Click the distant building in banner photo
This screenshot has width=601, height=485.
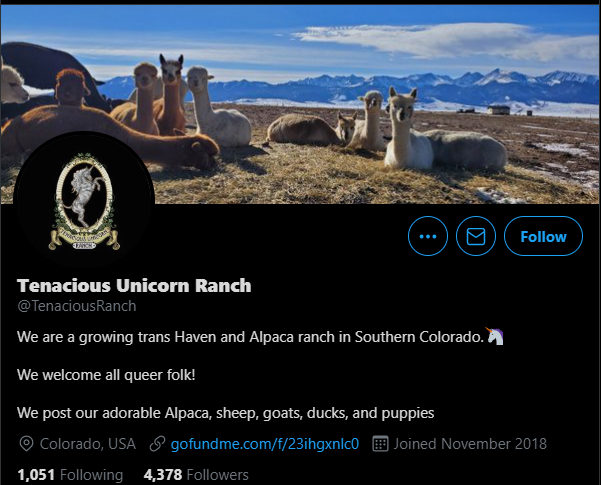498,110
